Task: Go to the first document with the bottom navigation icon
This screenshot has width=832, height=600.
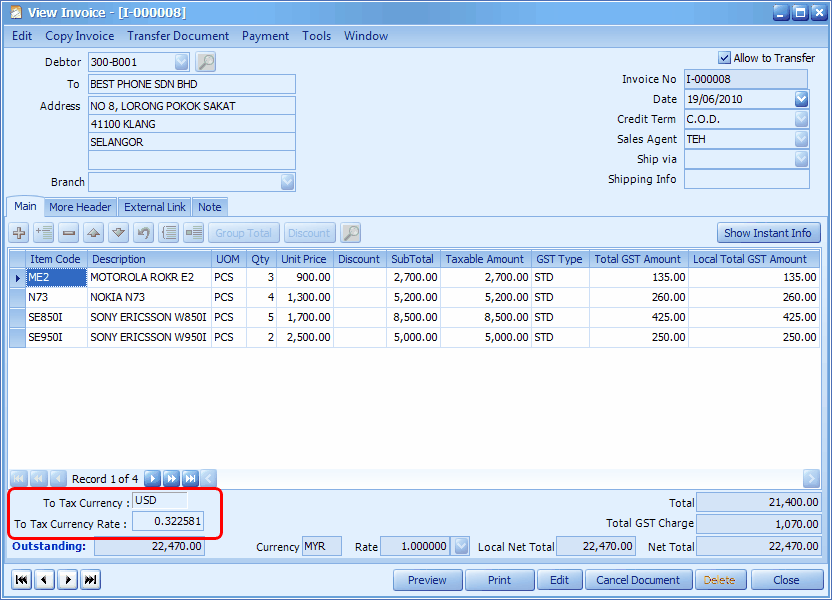Action: pos(20,580)
